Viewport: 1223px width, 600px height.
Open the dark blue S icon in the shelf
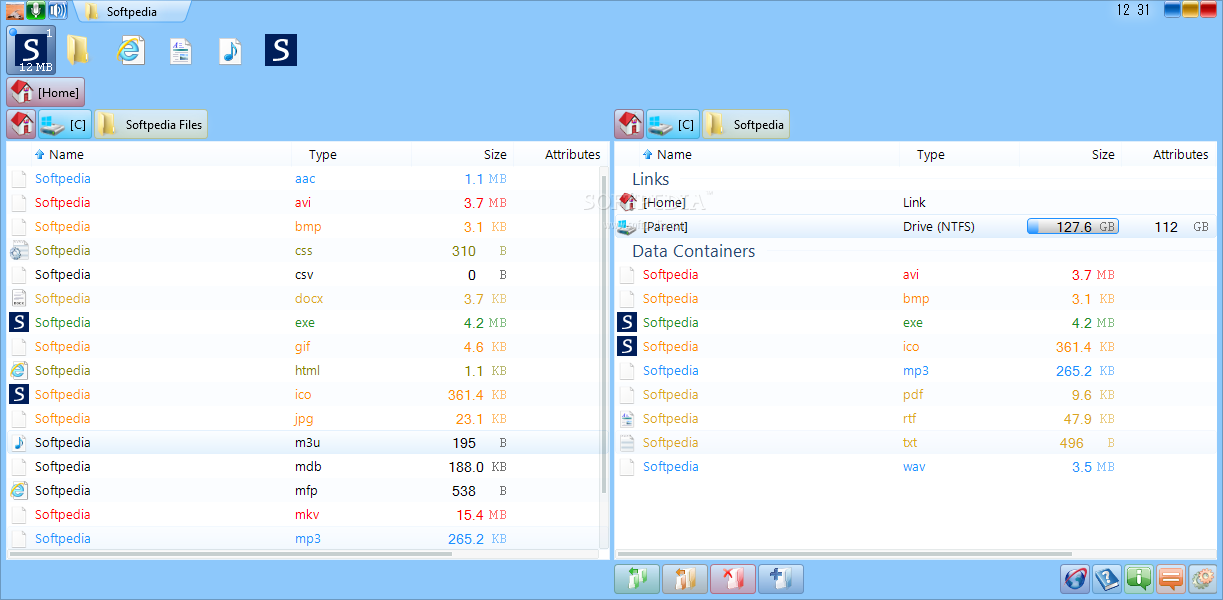pos(281,50)
